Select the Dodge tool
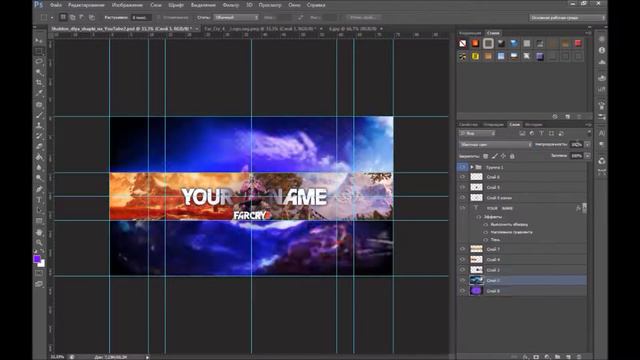 pos(39,178)
